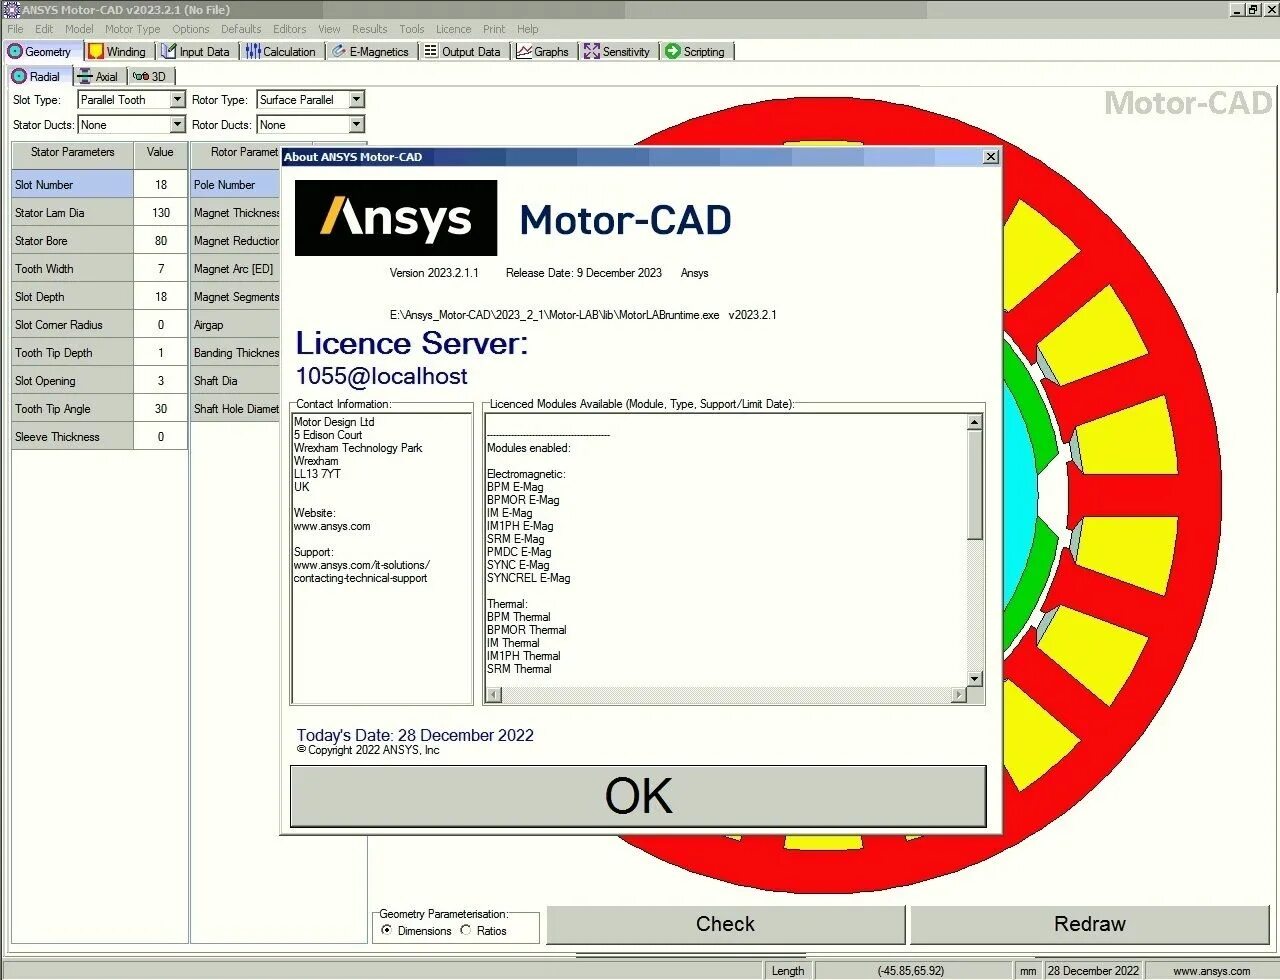Open the Help menu
Screen dimensions: 1280x980
(528, 29)
